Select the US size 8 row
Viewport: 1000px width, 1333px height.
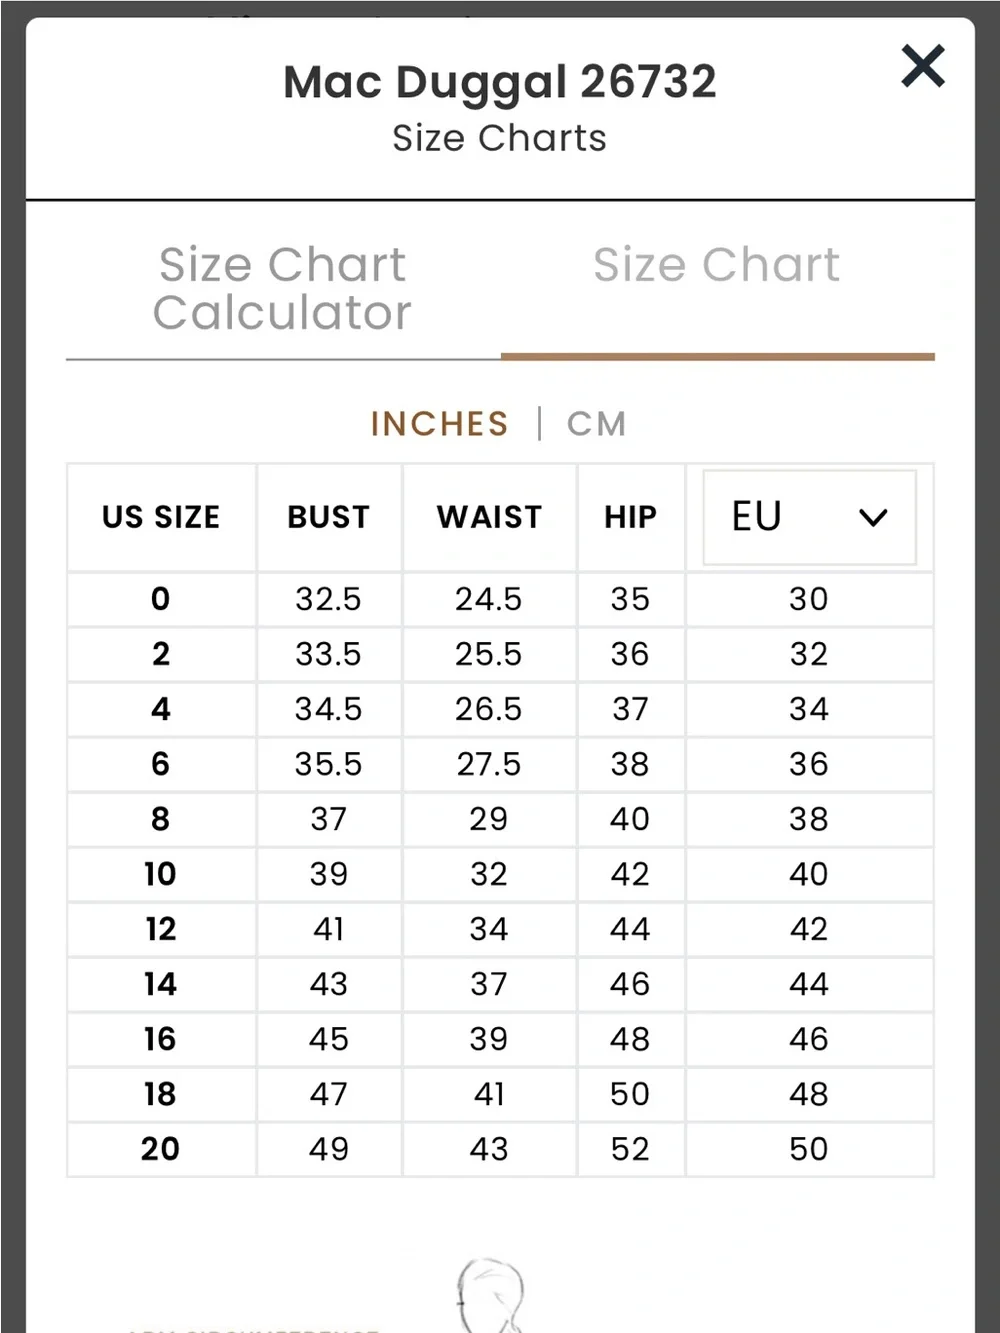point(500,819)
